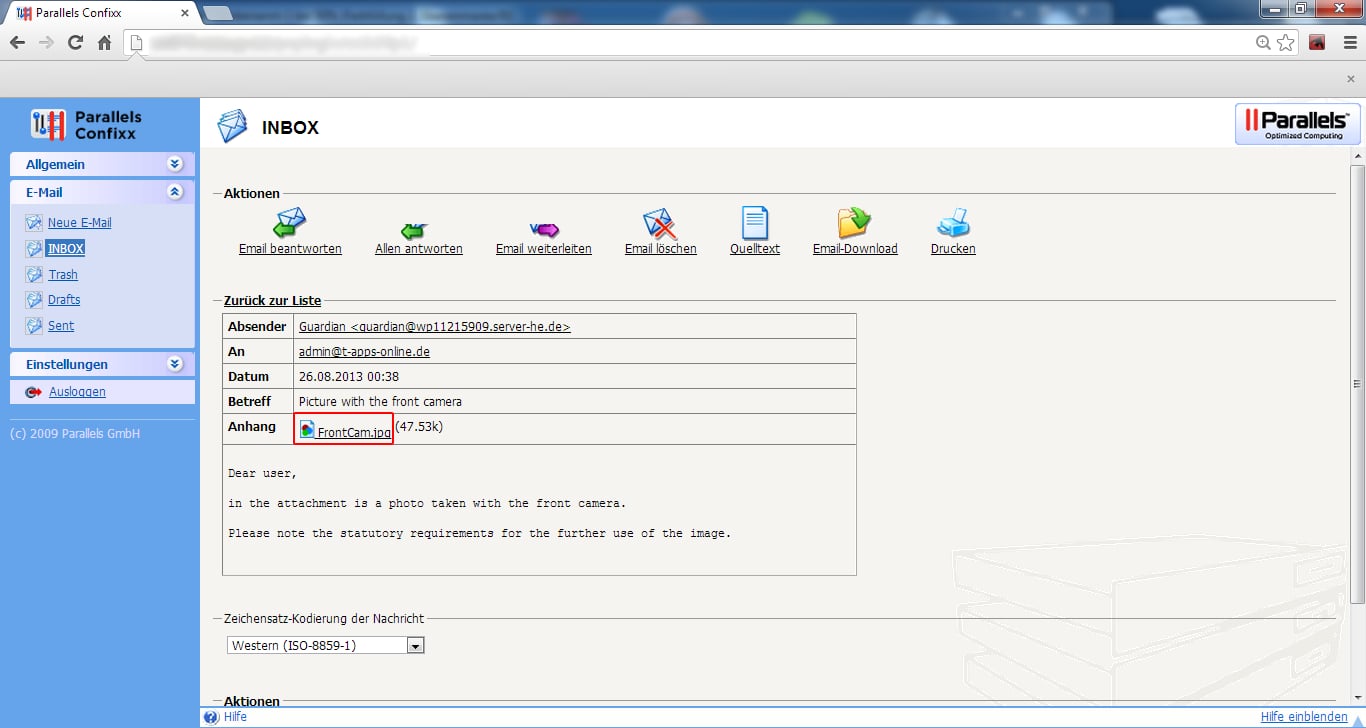Select the Parallels Confixx browser tab
The height and width of the screenshot is (728, 1366).
point(100,12)
